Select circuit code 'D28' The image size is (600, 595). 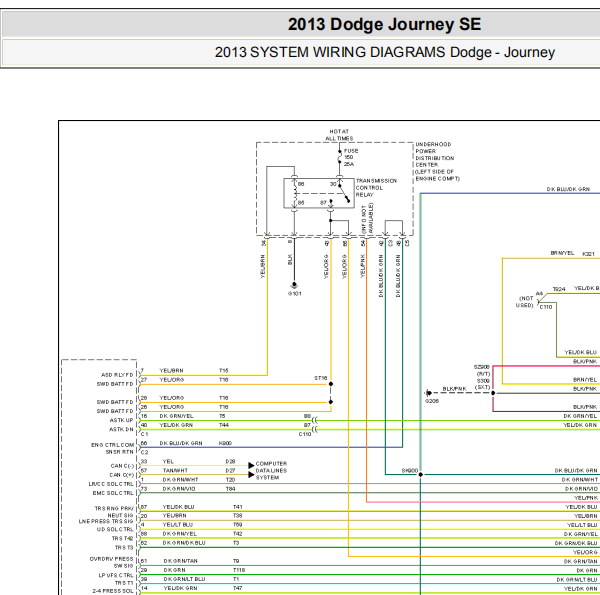230,461
